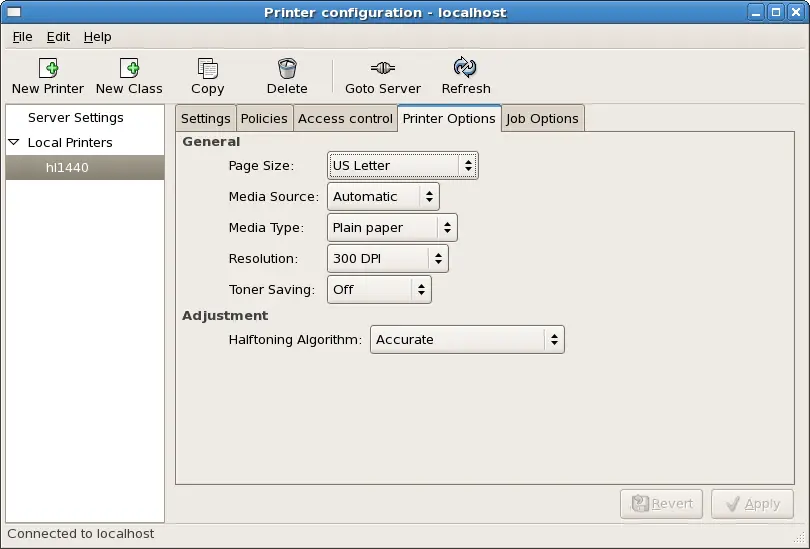Image resolution: width=810 pixels, height=549 pixels.
Task: Open the Page Size dropdown
Action: point(402,166)
